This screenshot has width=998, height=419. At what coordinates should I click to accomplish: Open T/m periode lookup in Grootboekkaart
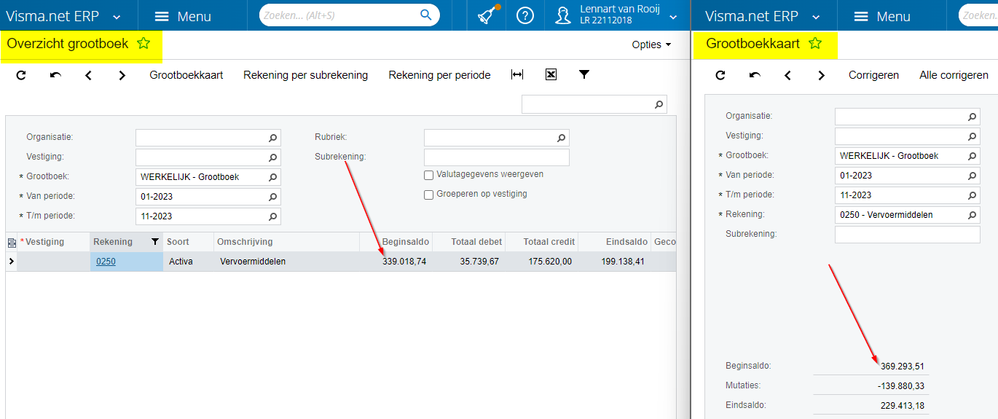click(x=972, y=195)
